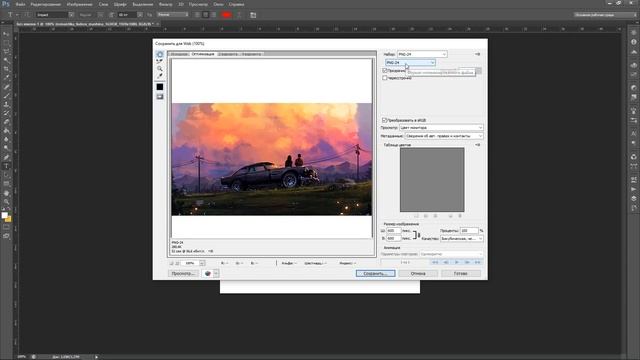Switch to the Оптимизация preview tab
Viewport: 640px width, 360px height.
click(203, 54)
